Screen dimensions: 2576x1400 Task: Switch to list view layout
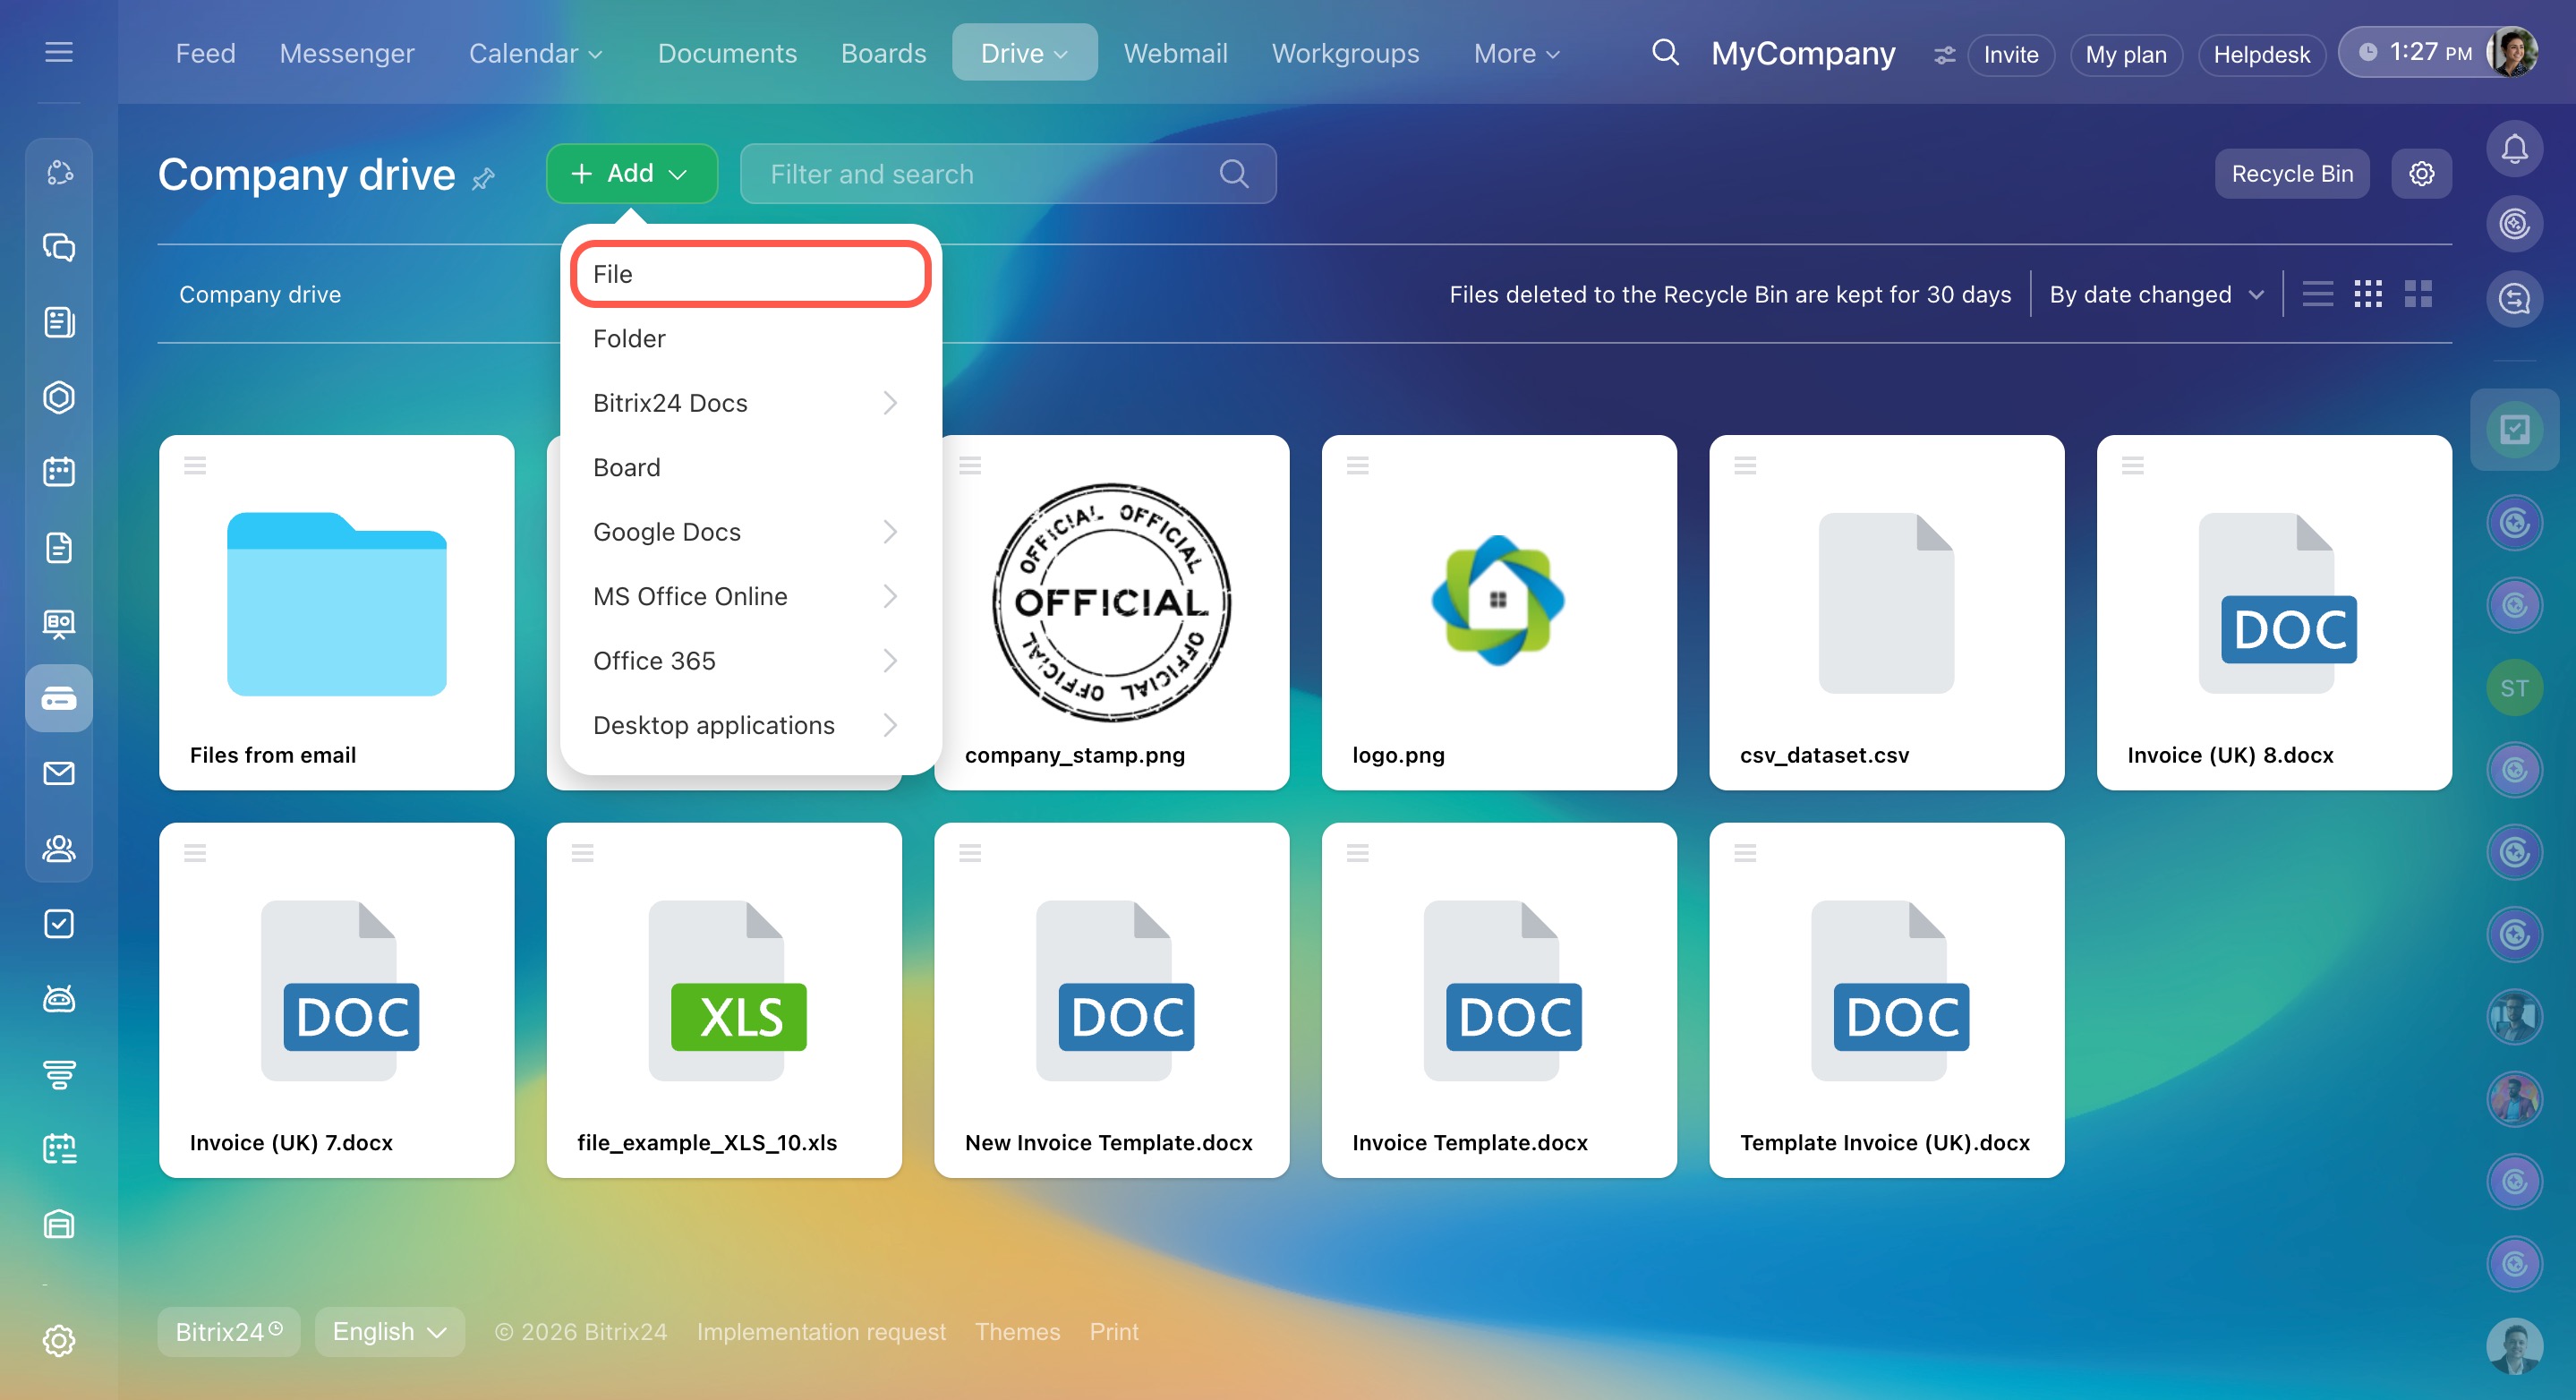[x=2317, y=294]
